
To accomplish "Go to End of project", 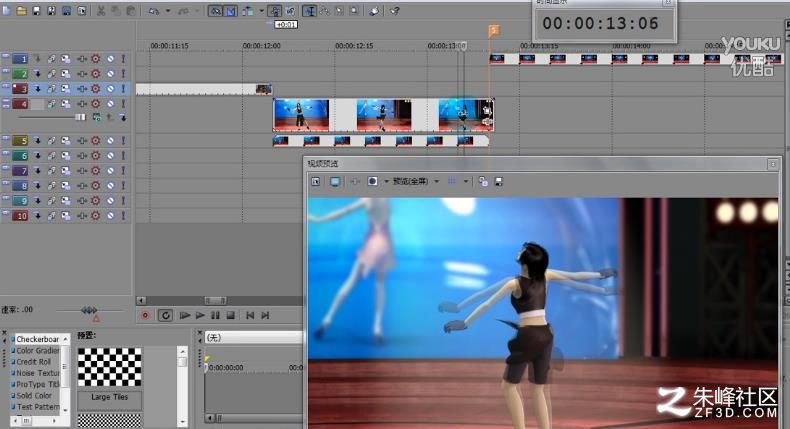I will tap(265, 316).
